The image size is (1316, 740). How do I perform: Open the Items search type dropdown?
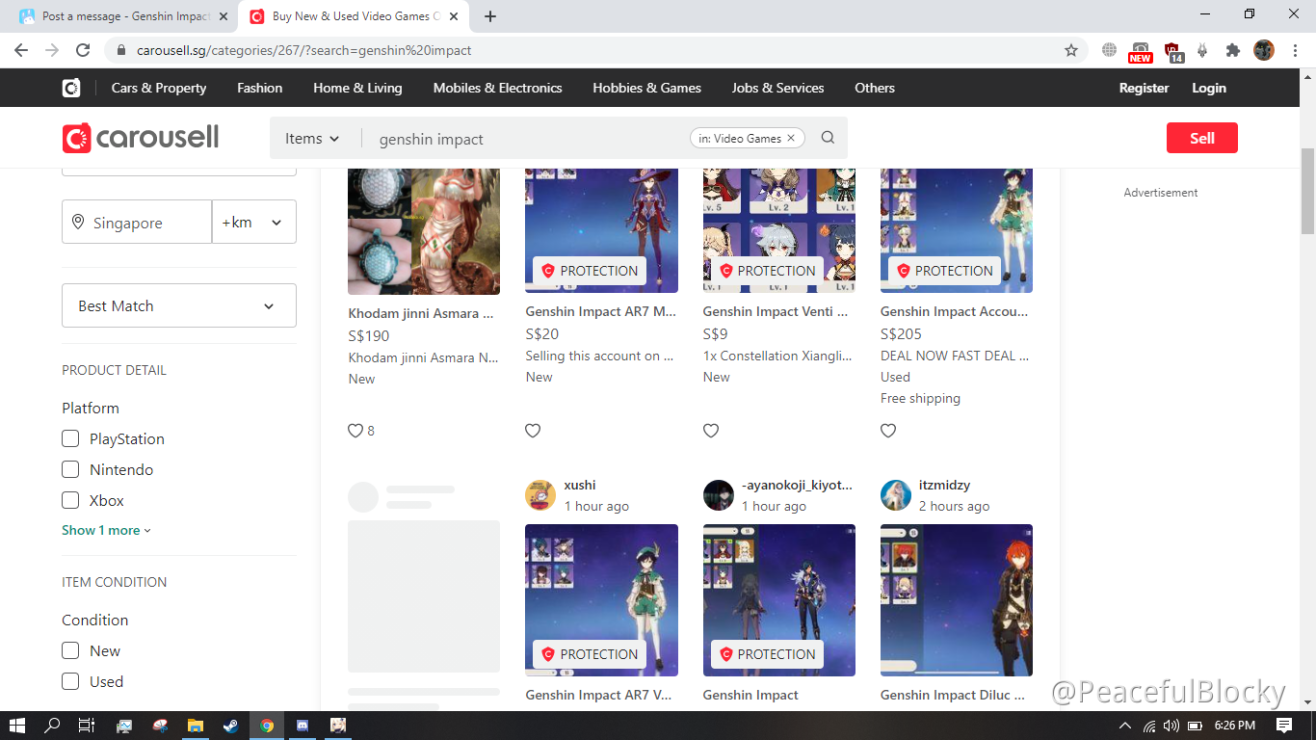click(x=312, y=138)
